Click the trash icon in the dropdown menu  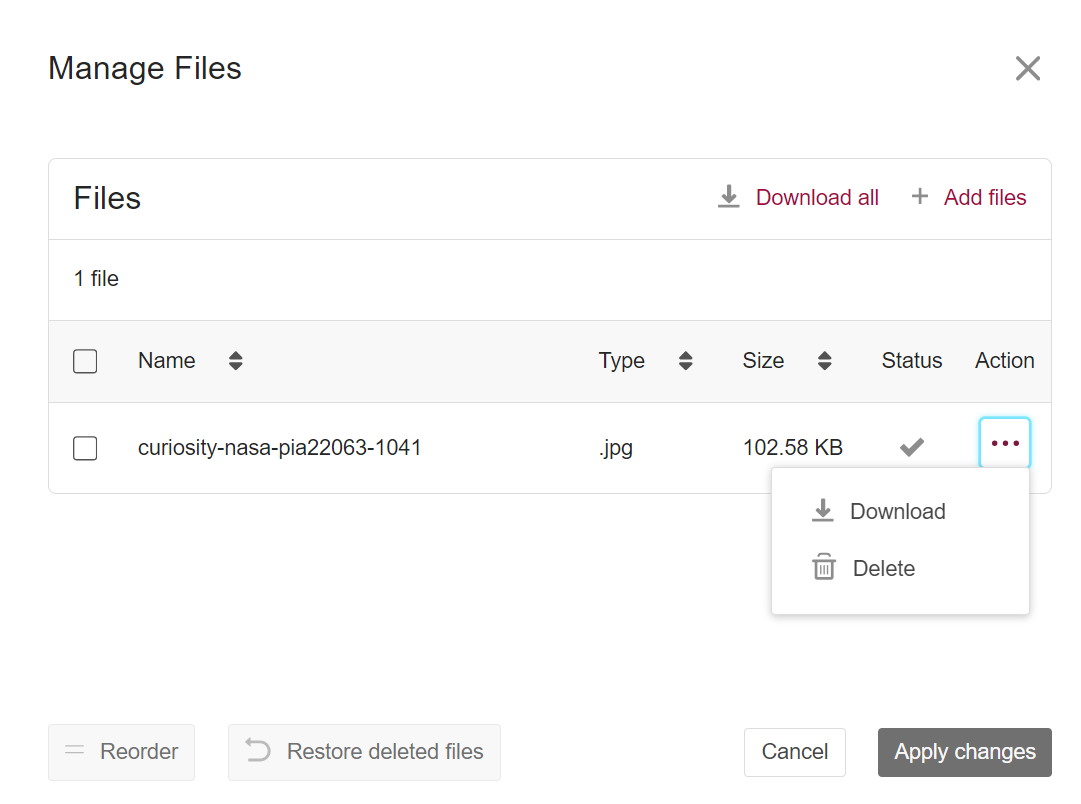point(823,567)
